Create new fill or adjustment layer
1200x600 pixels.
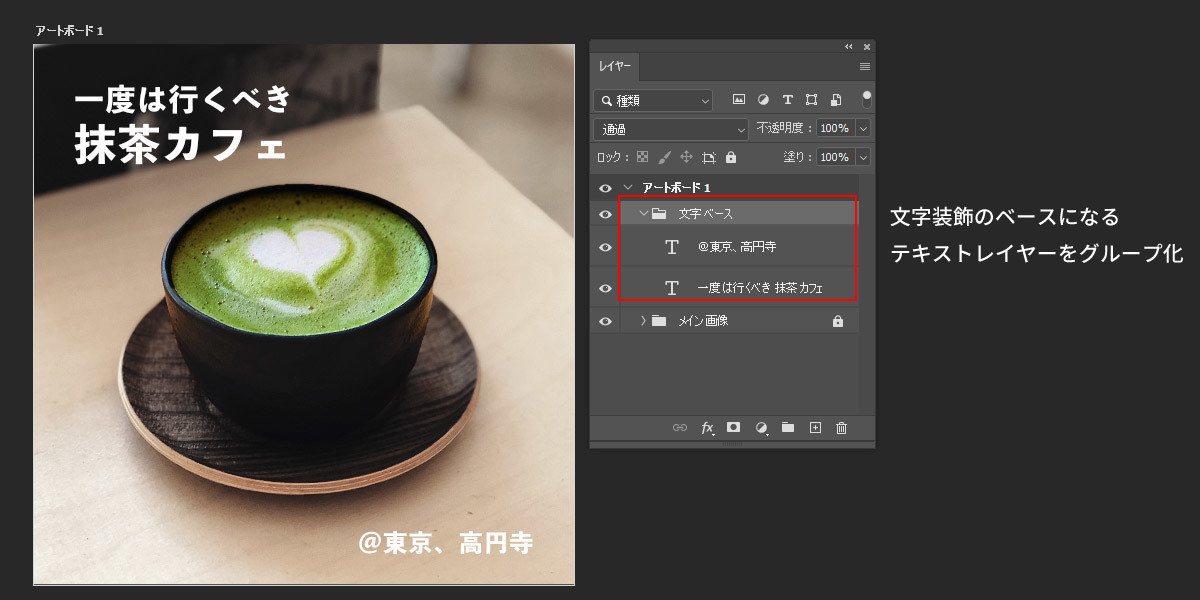(x=761, y=428)
